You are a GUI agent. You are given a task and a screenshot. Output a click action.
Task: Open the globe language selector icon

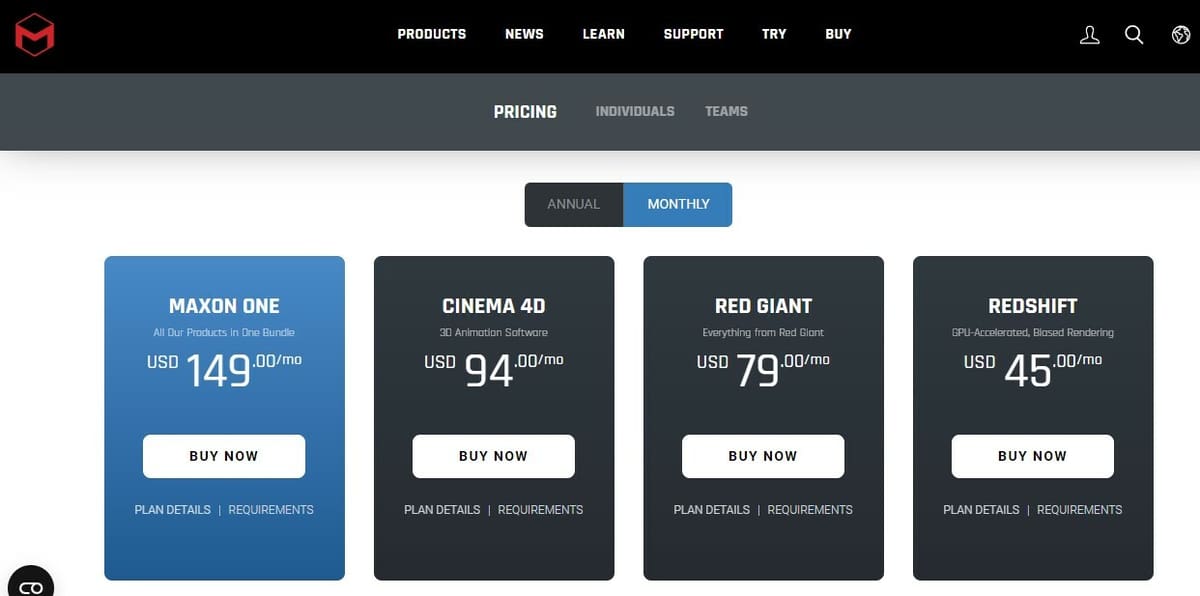pos(1180,35)
